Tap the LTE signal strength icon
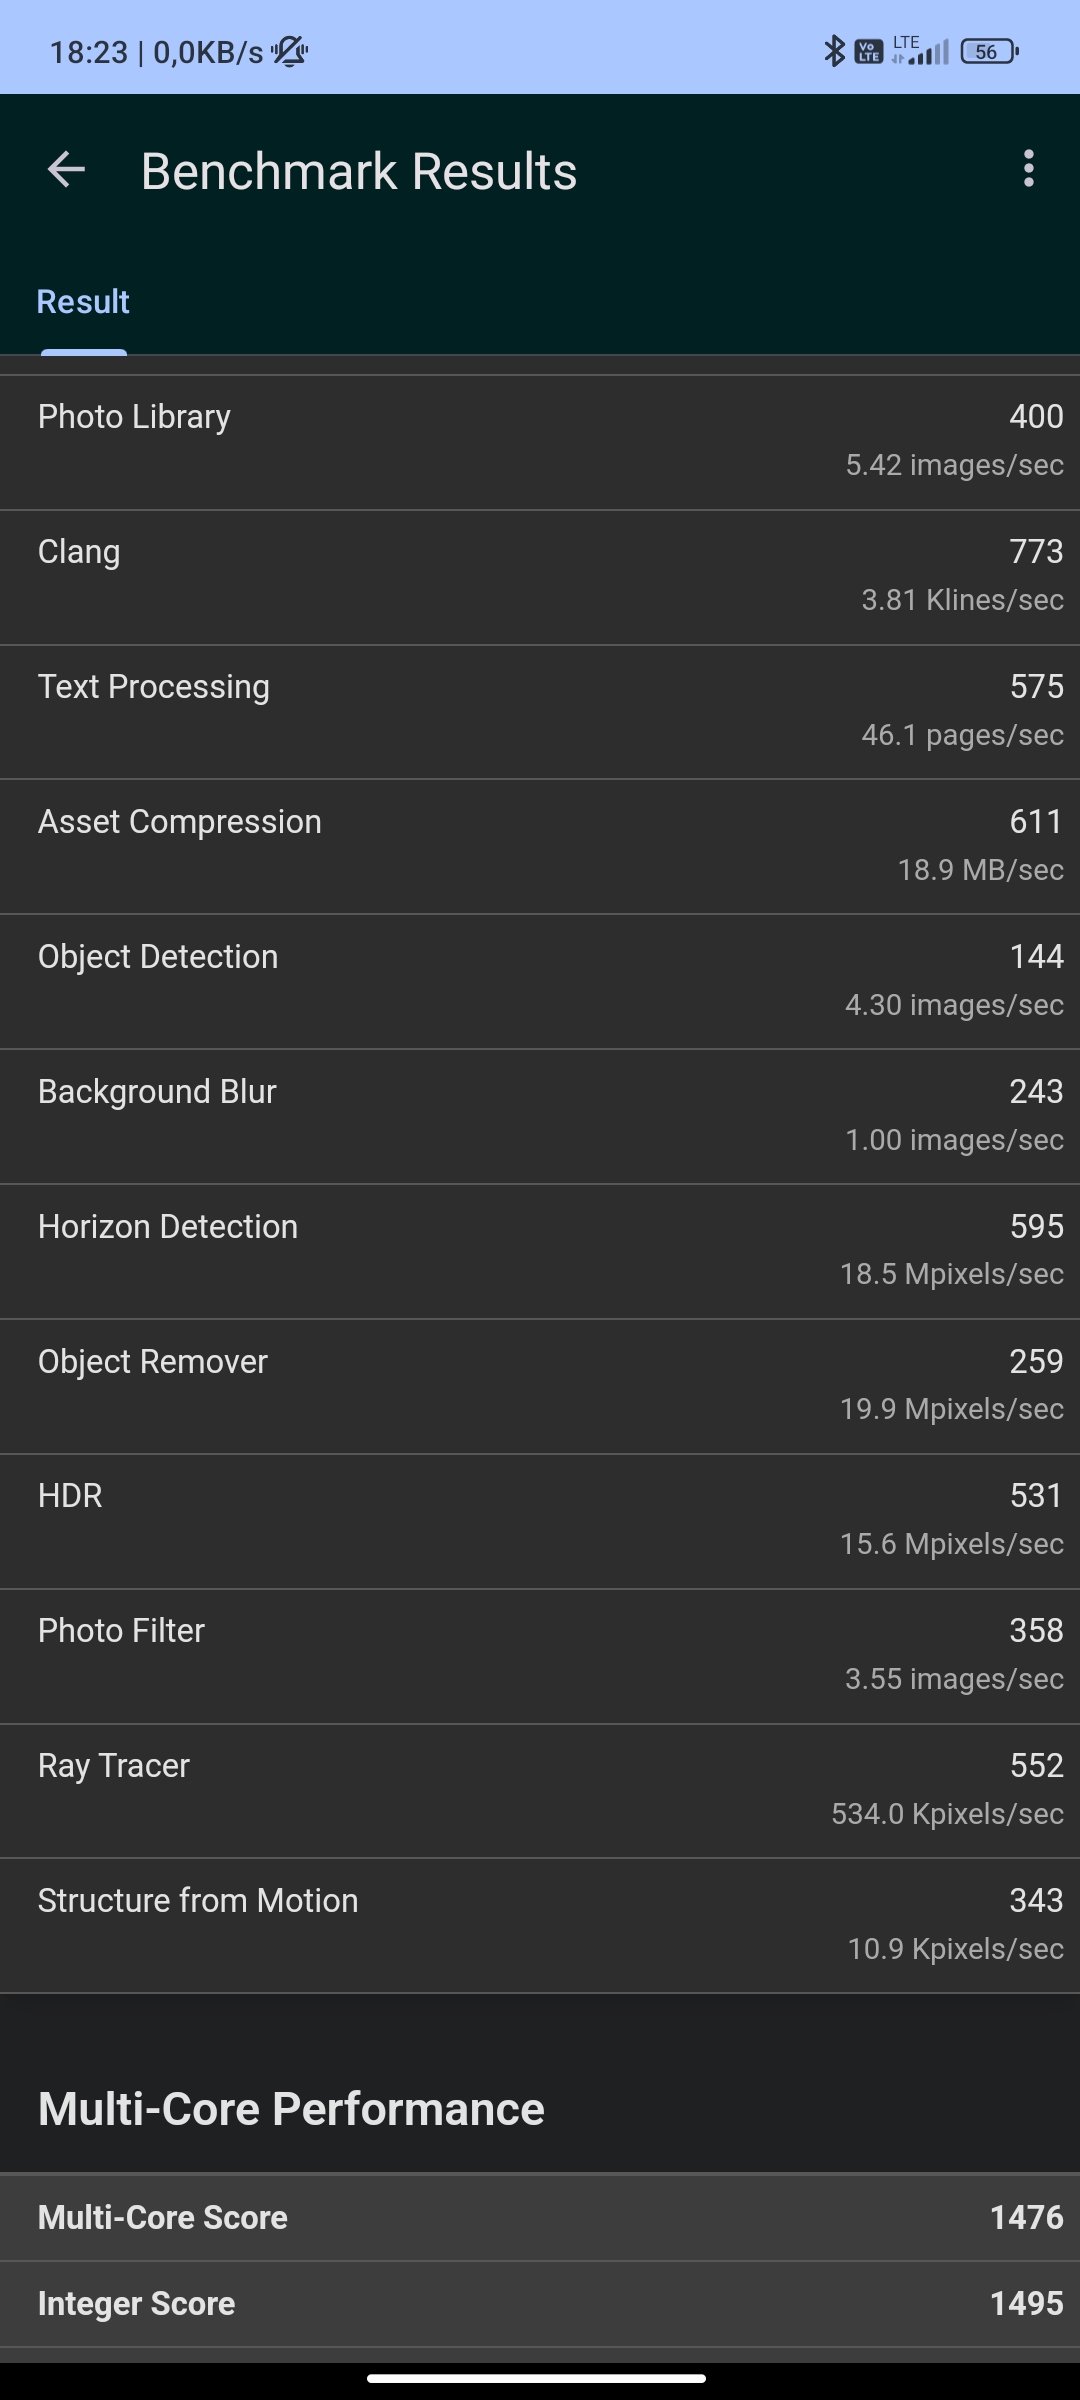 (920, 51)
